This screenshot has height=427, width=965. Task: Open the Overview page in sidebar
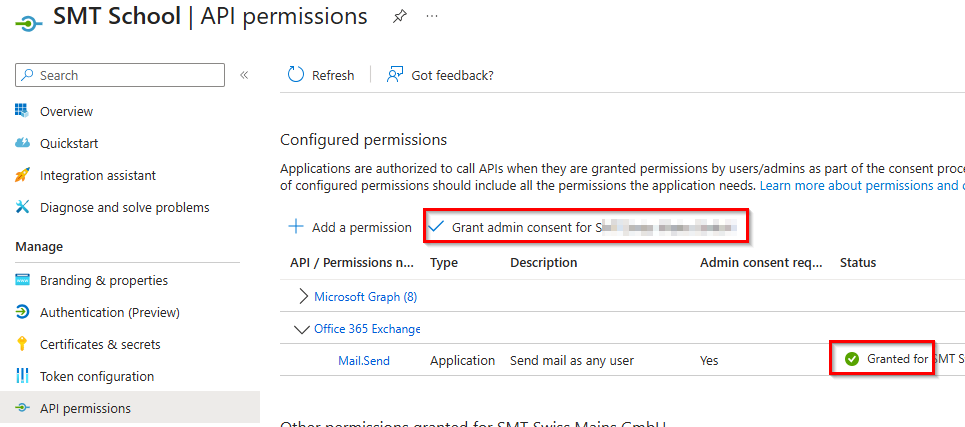pos(66,111)
